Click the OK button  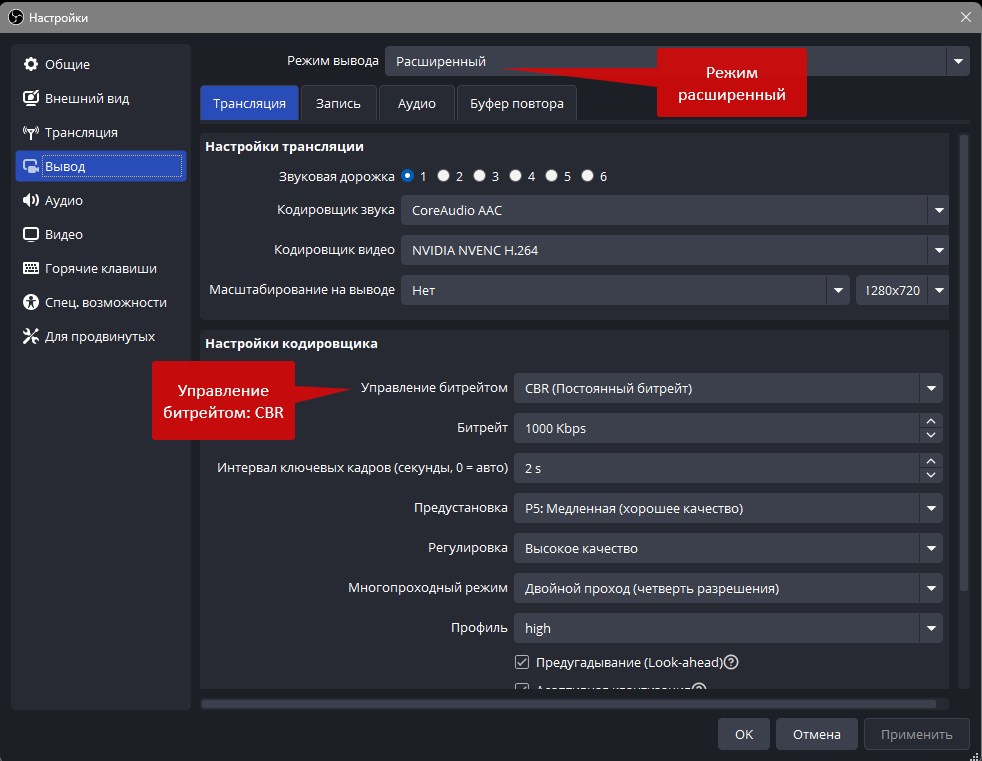coord(744,734)
